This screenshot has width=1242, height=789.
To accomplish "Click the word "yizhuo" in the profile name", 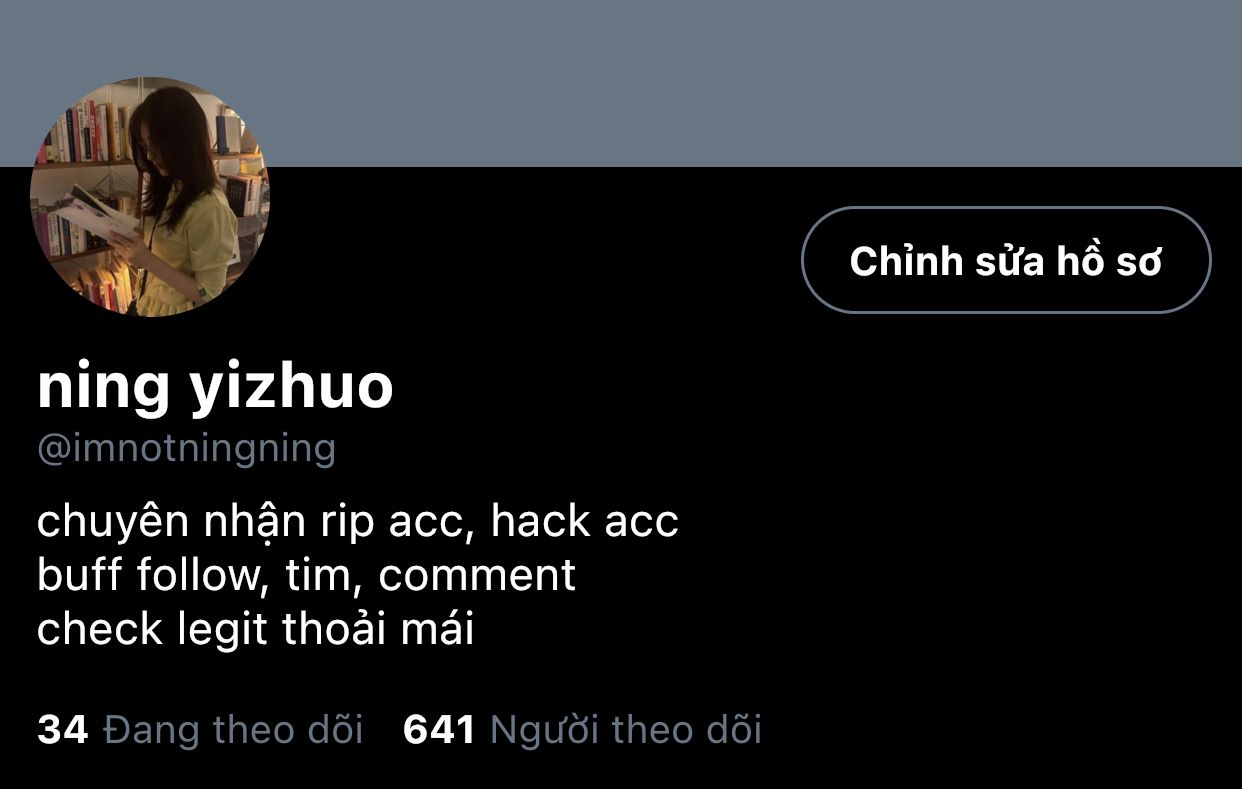I will tap(291, 390).
